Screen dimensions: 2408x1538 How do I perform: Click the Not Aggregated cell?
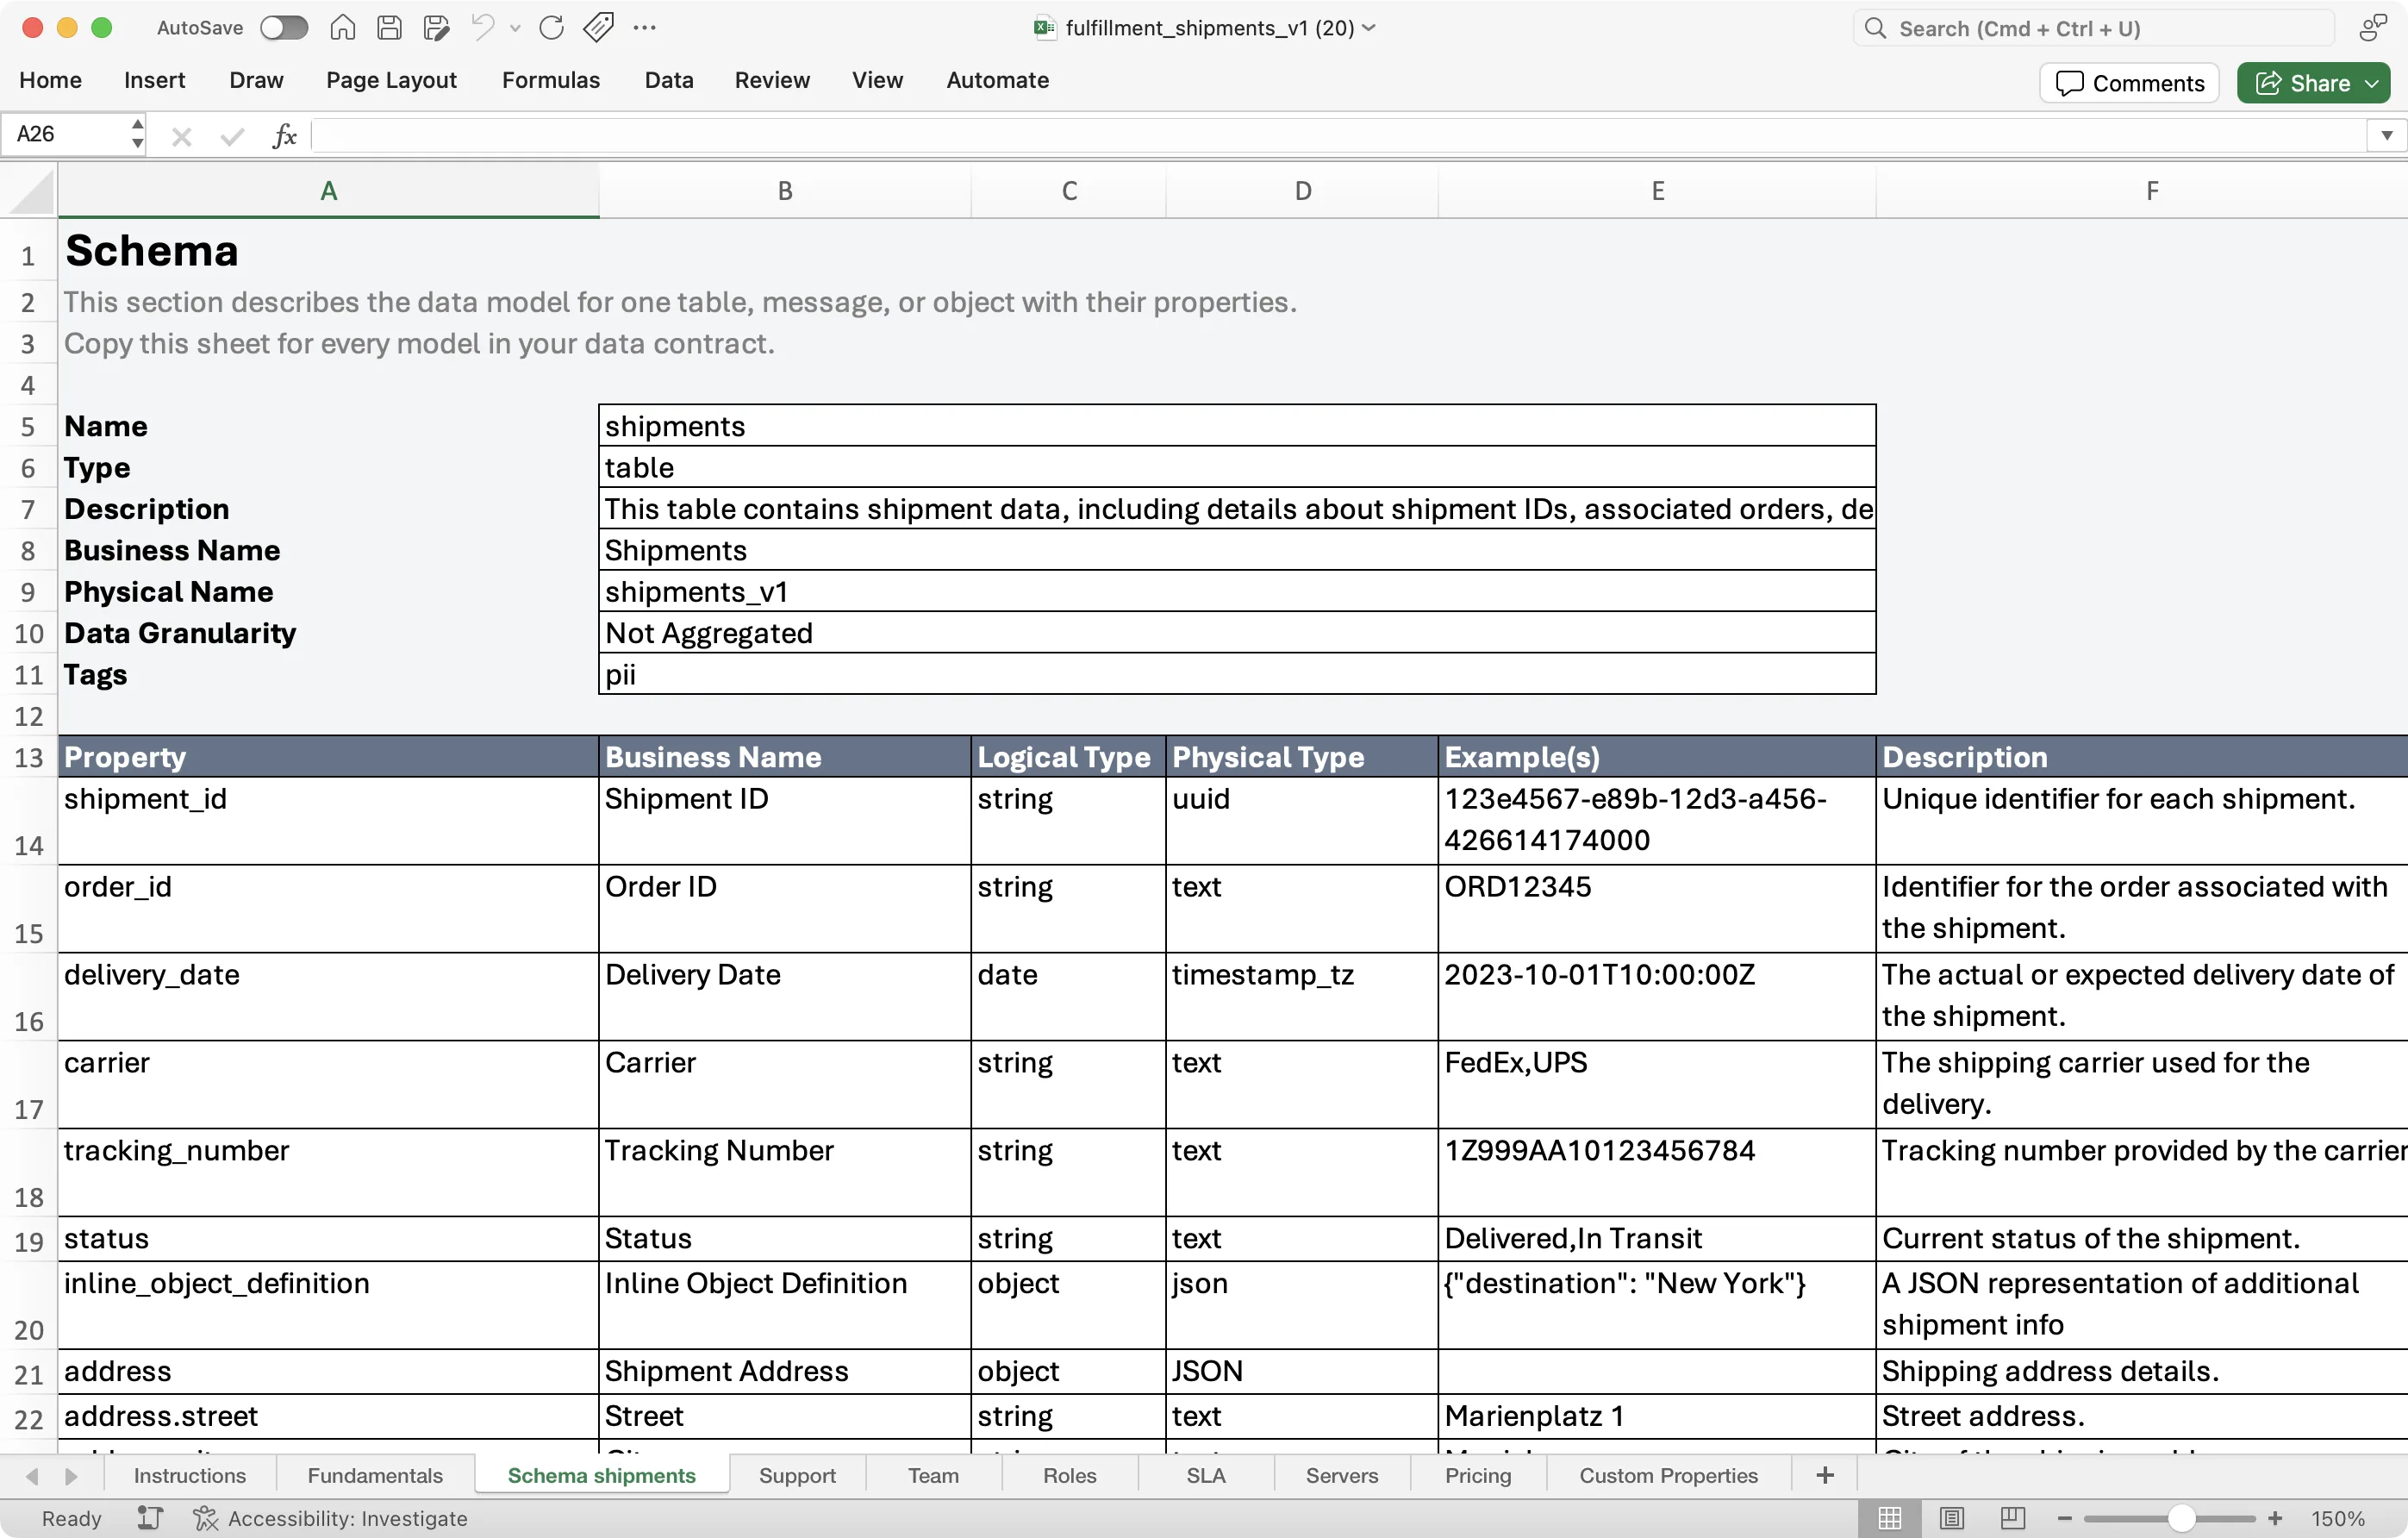[1237, 633]
